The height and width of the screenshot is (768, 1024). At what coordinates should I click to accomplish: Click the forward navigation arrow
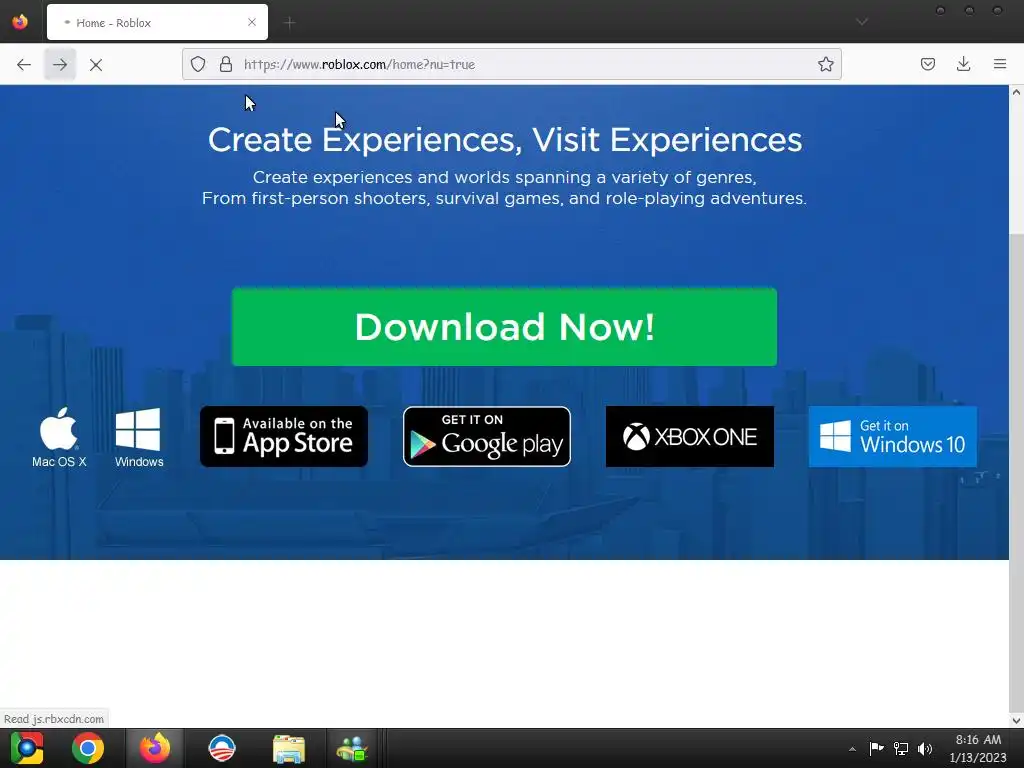click(60, 65)
